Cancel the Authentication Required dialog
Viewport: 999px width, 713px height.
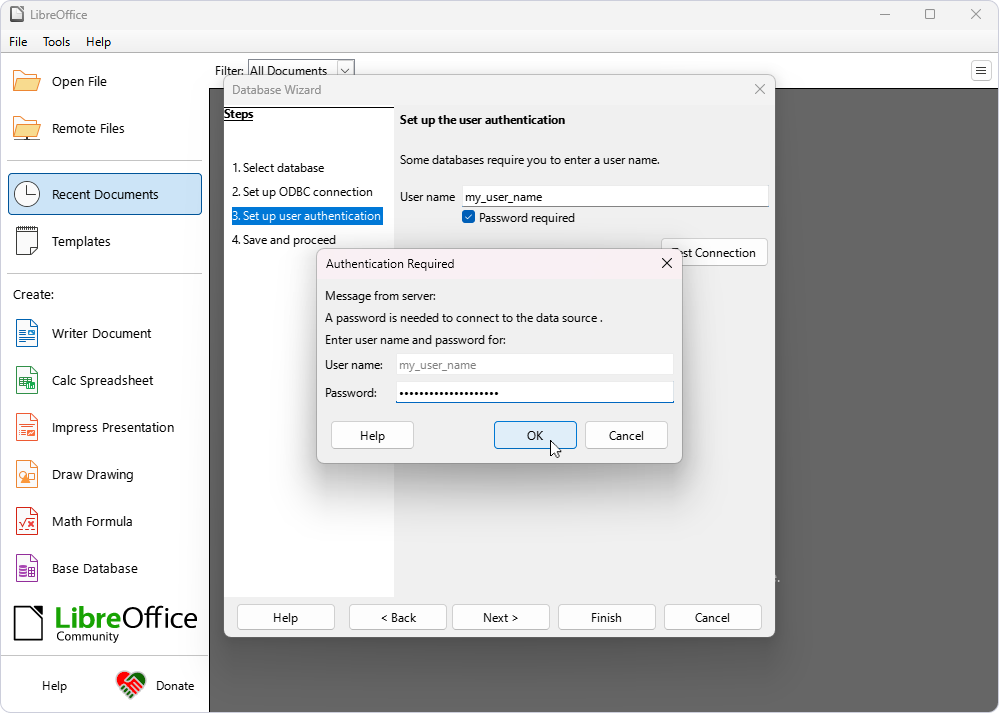coord(626,435)
